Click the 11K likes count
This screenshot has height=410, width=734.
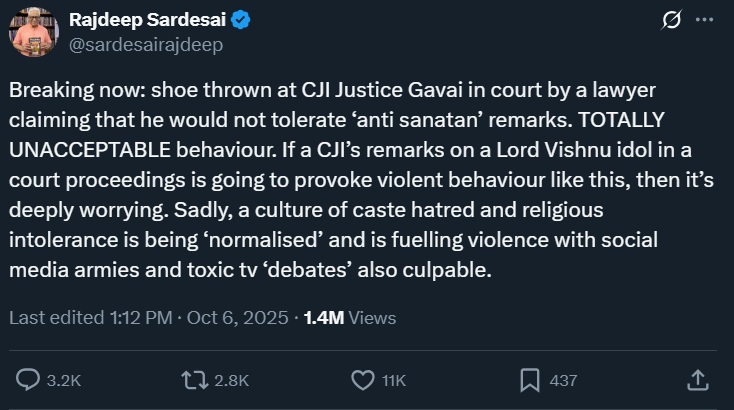click(x=394, y=381)
